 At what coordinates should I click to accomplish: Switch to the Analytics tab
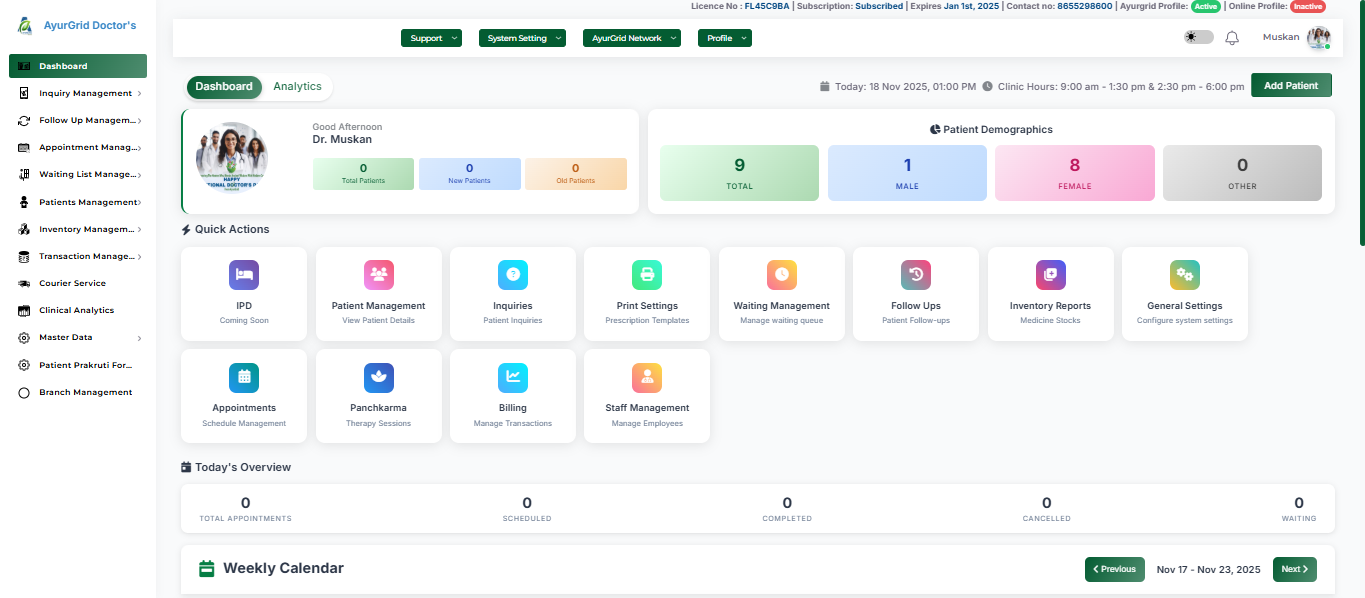[x=296, y=86]
